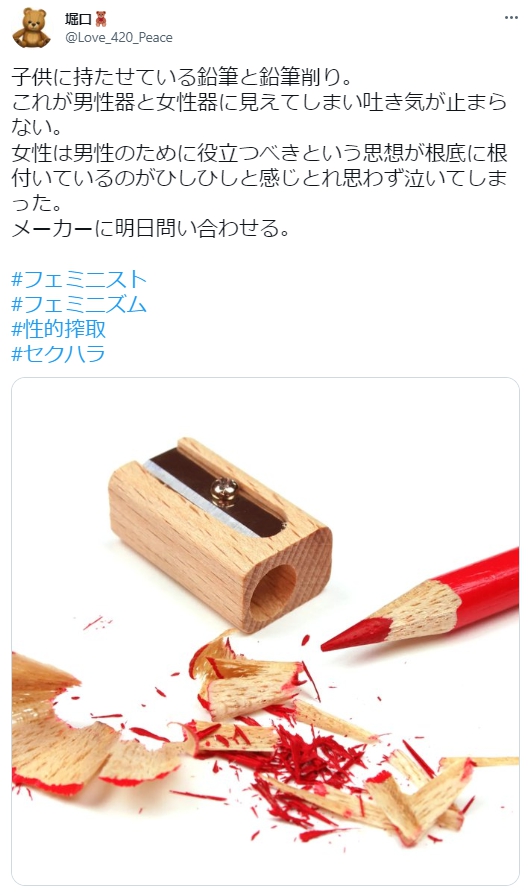
Task: Open the #セクハラ hashtag
Action: coord(59,354)
